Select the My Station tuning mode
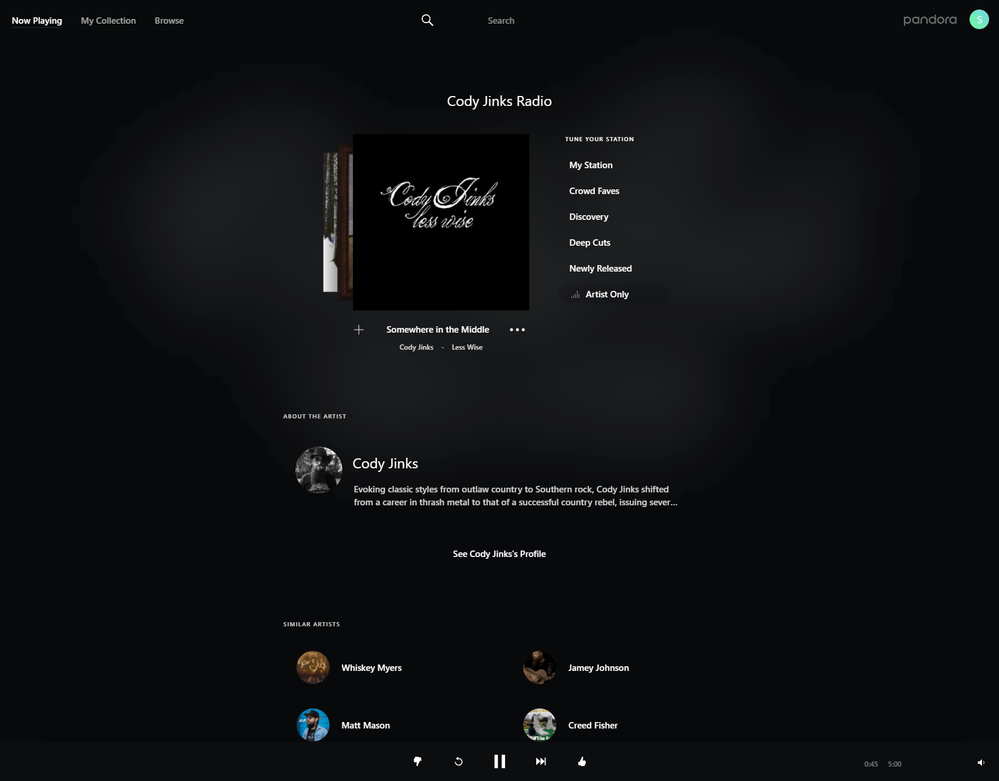 591,165
